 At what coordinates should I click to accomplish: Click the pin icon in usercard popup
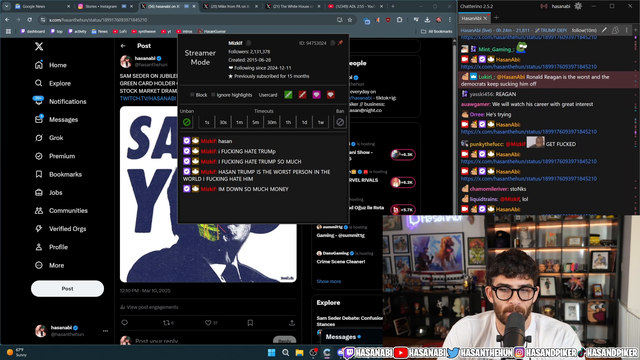point(340,43)
